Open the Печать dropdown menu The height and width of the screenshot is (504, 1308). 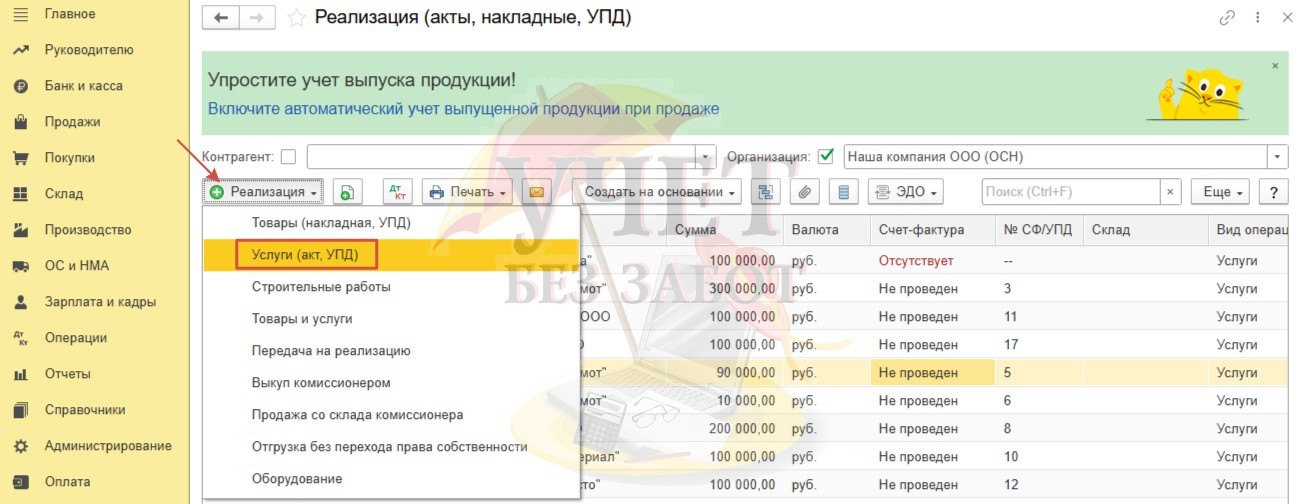(468, 192)
